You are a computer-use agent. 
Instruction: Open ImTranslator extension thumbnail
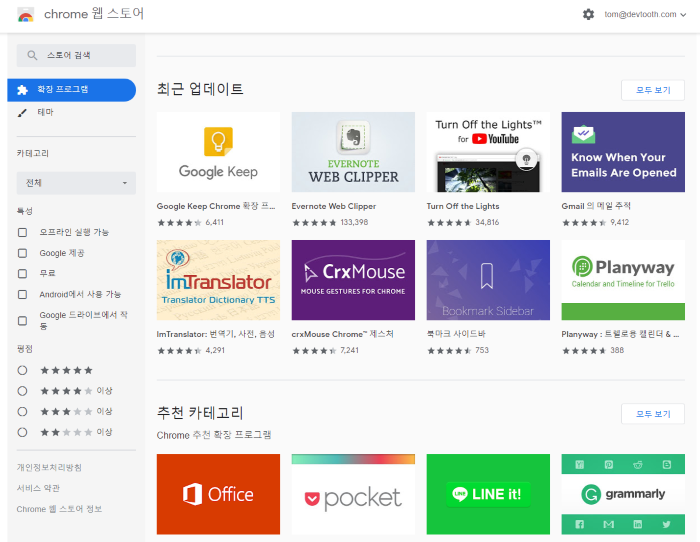218,280
